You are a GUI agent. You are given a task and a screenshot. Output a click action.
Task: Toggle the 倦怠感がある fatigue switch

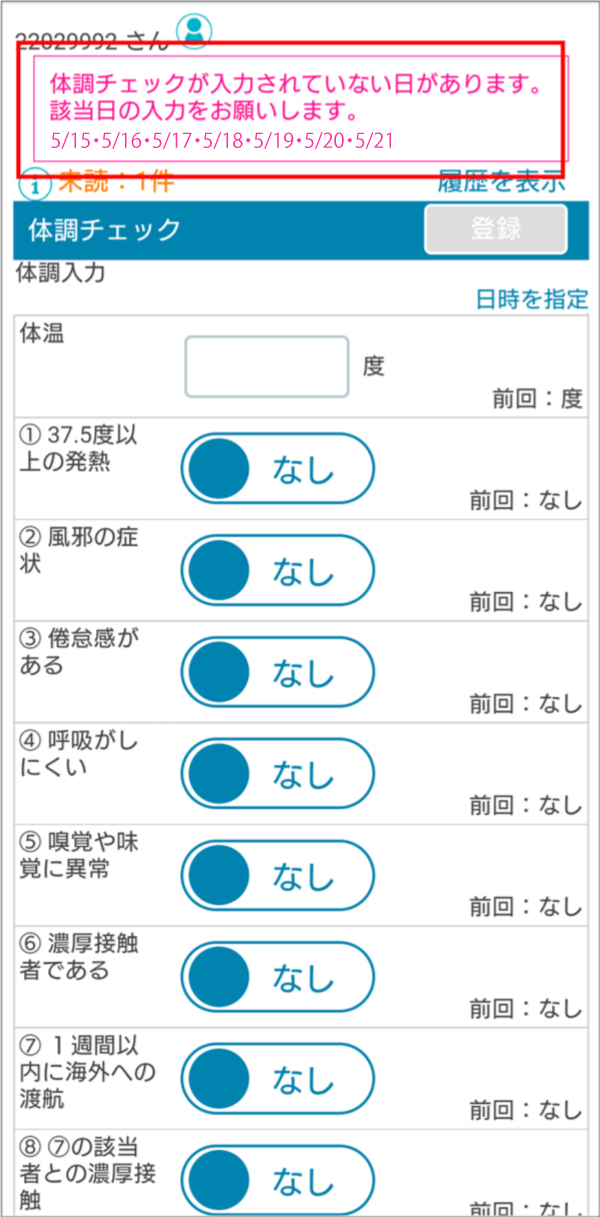(x=277, y=672)
